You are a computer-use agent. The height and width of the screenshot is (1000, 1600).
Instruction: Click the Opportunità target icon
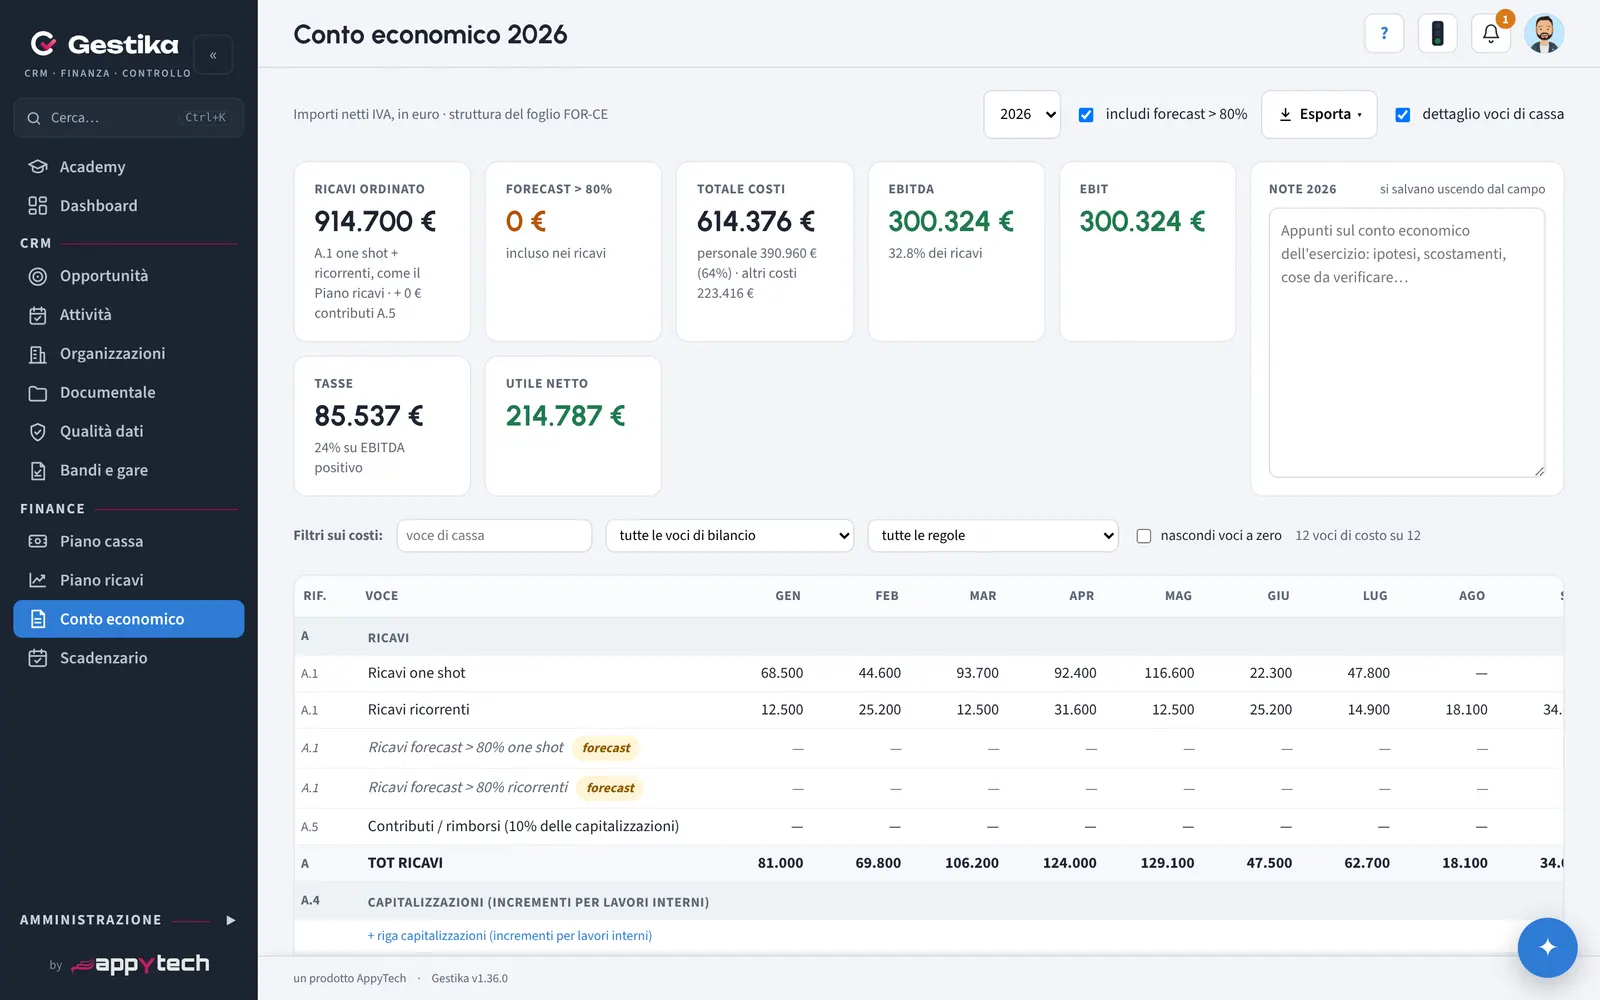point(38,276)
